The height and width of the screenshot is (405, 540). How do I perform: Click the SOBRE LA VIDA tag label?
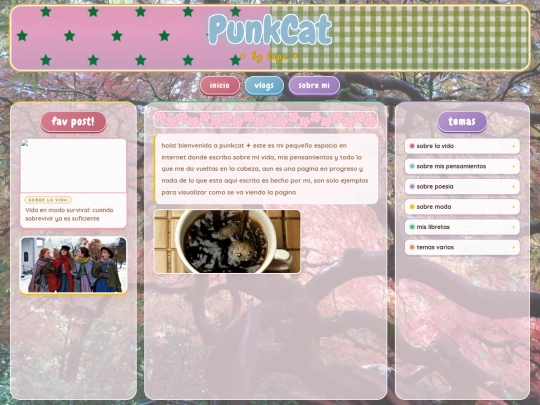48,200
